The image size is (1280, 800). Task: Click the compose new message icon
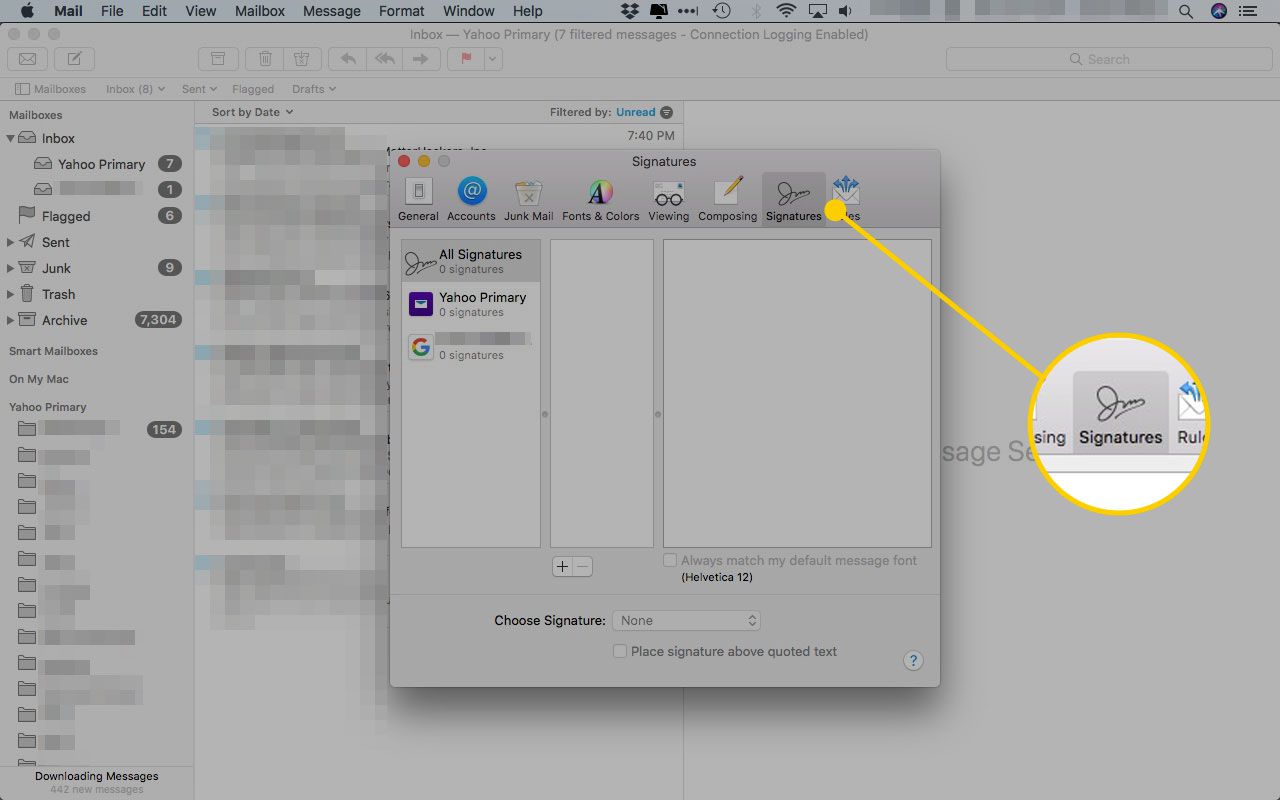75,59
